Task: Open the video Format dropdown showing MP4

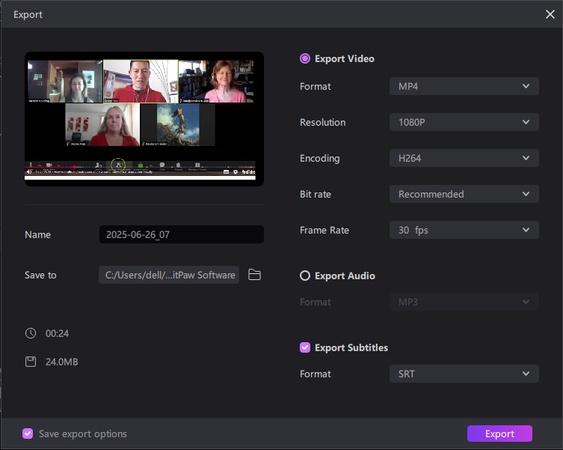Action: pyautogui.click(x=464, y=86)
